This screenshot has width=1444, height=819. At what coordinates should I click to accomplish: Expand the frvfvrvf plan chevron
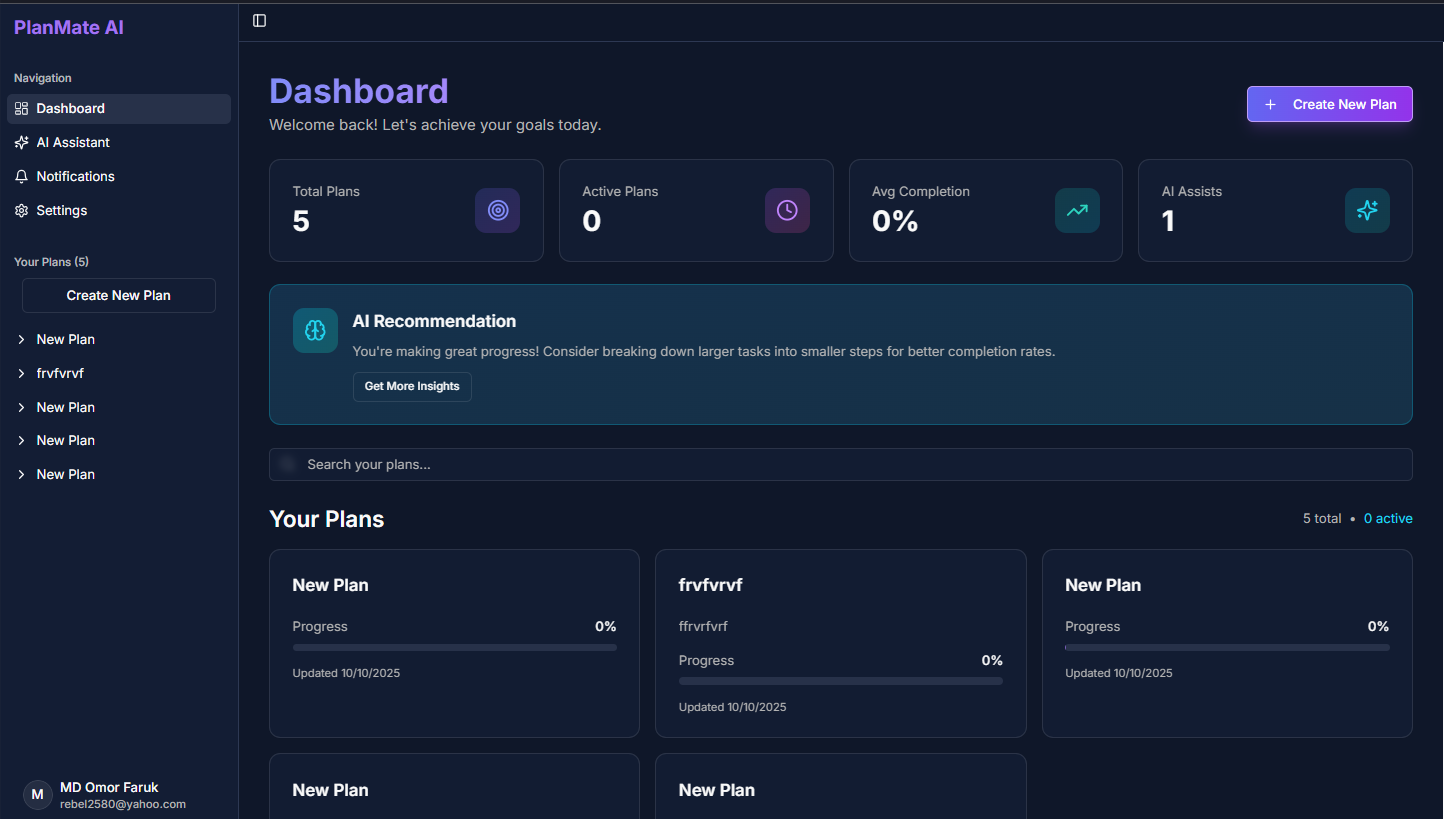point(21,374)
